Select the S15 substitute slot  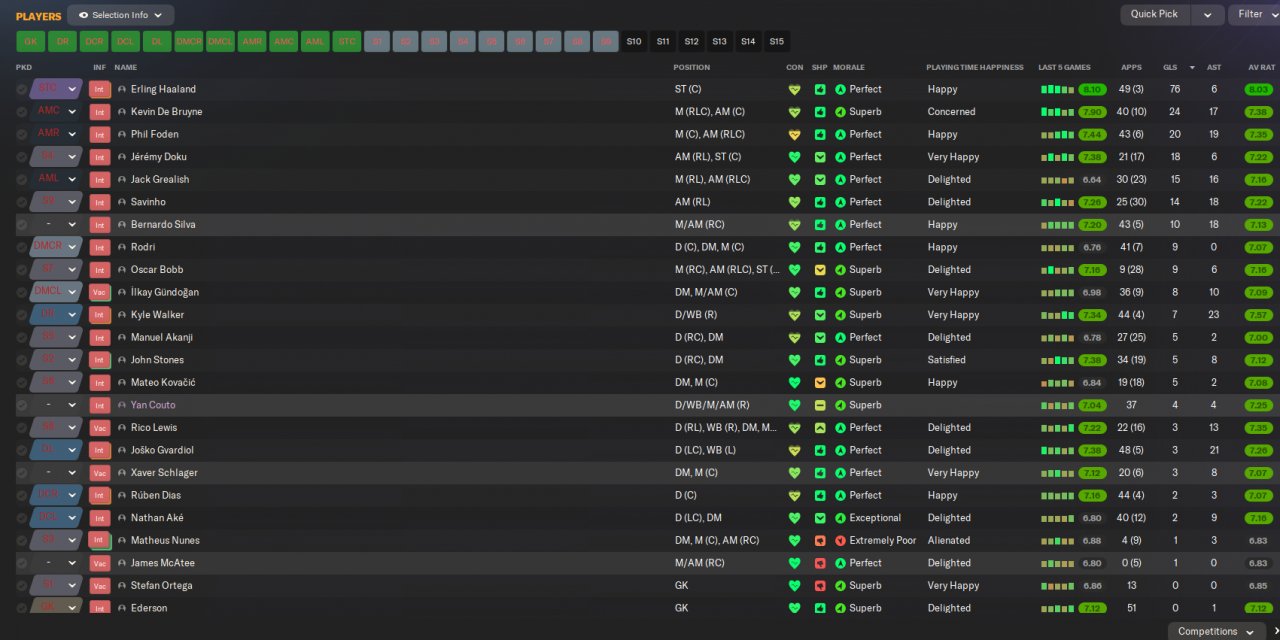[777, 41]
